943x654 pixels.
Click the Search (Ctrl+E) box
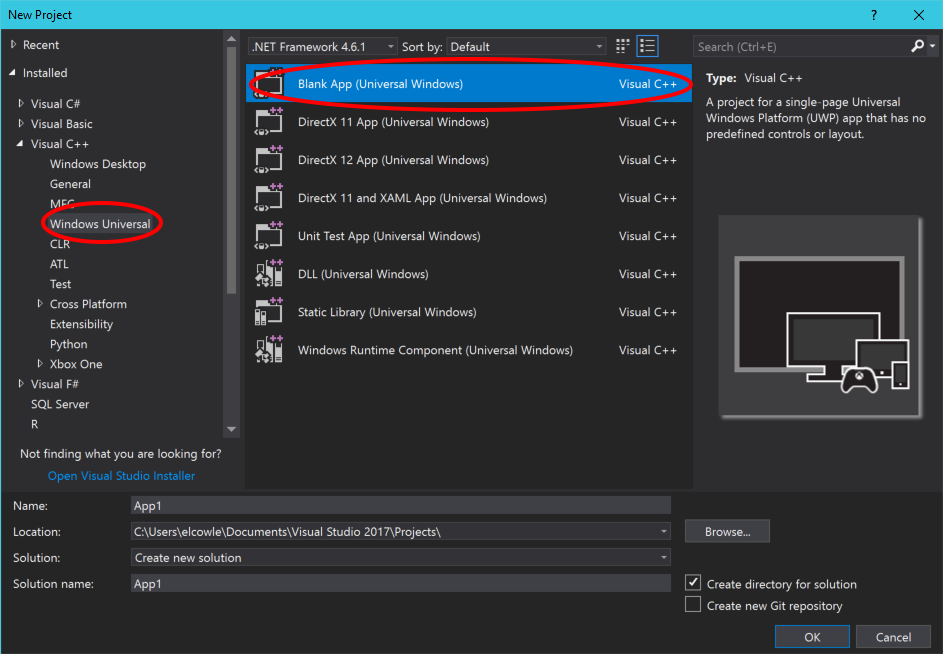(802, 46)
